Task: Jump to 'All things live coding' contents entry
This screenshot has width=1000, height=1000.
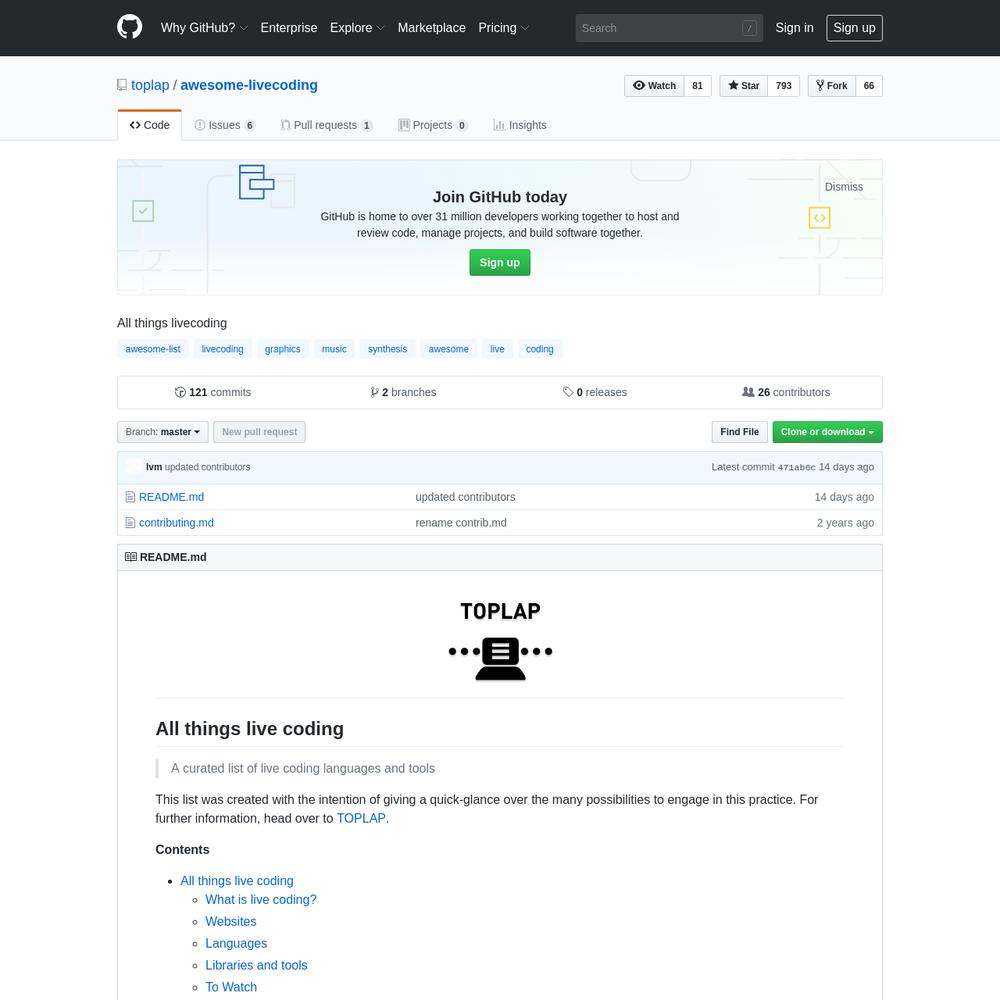Action: 237,881
